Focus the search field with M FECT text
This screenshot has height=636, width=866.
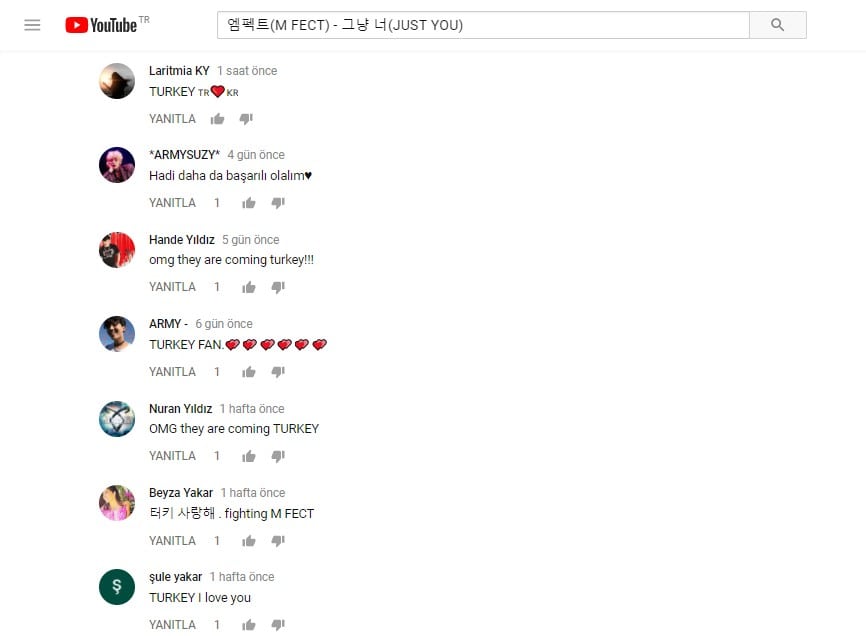coord(483,25)
